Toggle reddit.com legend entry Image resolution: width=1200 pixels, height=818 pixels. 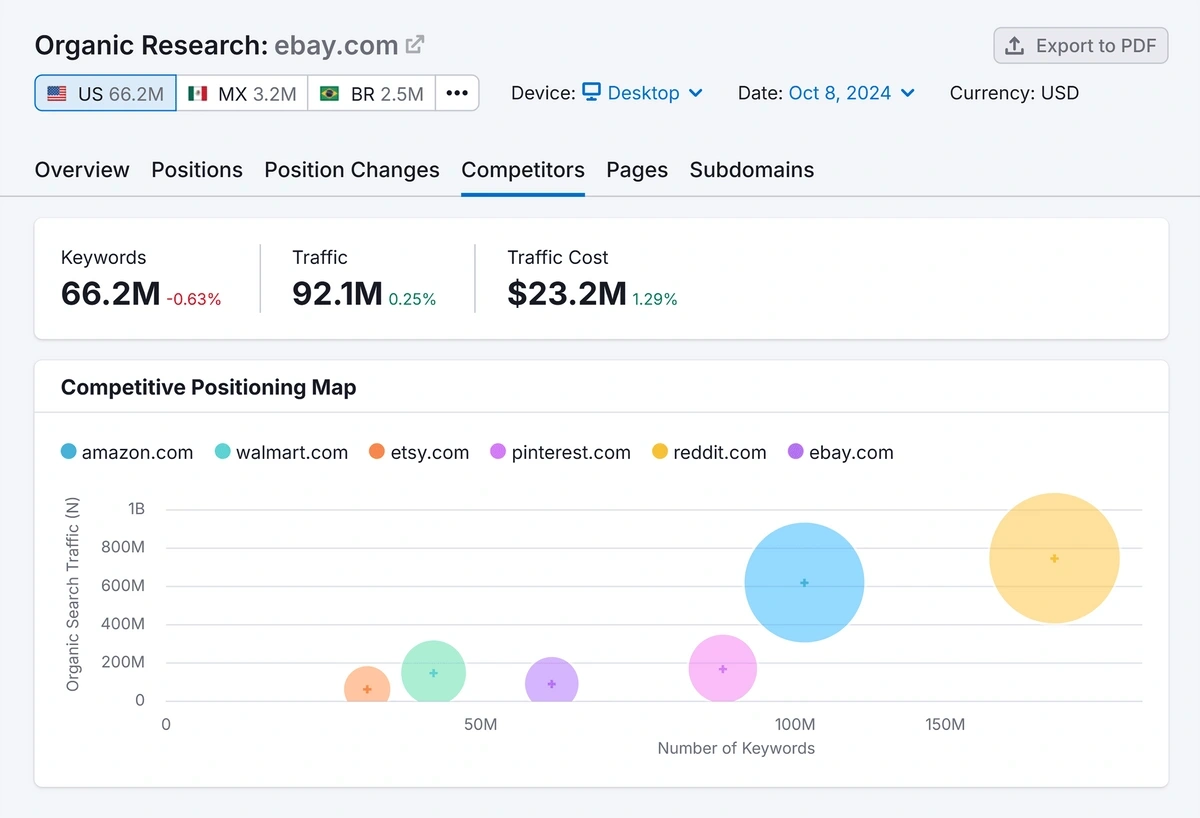click(709, 452)
